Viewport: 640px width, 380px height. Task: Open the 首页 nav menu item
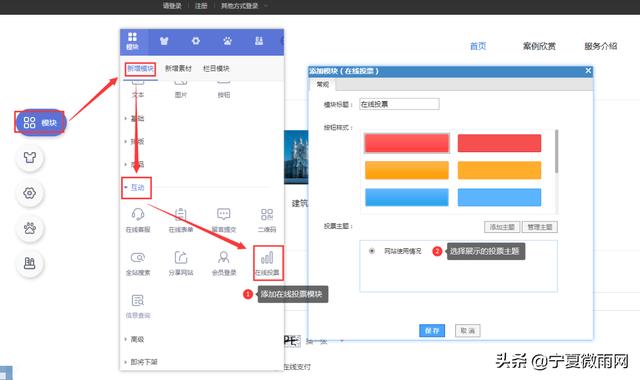(478, 46)
